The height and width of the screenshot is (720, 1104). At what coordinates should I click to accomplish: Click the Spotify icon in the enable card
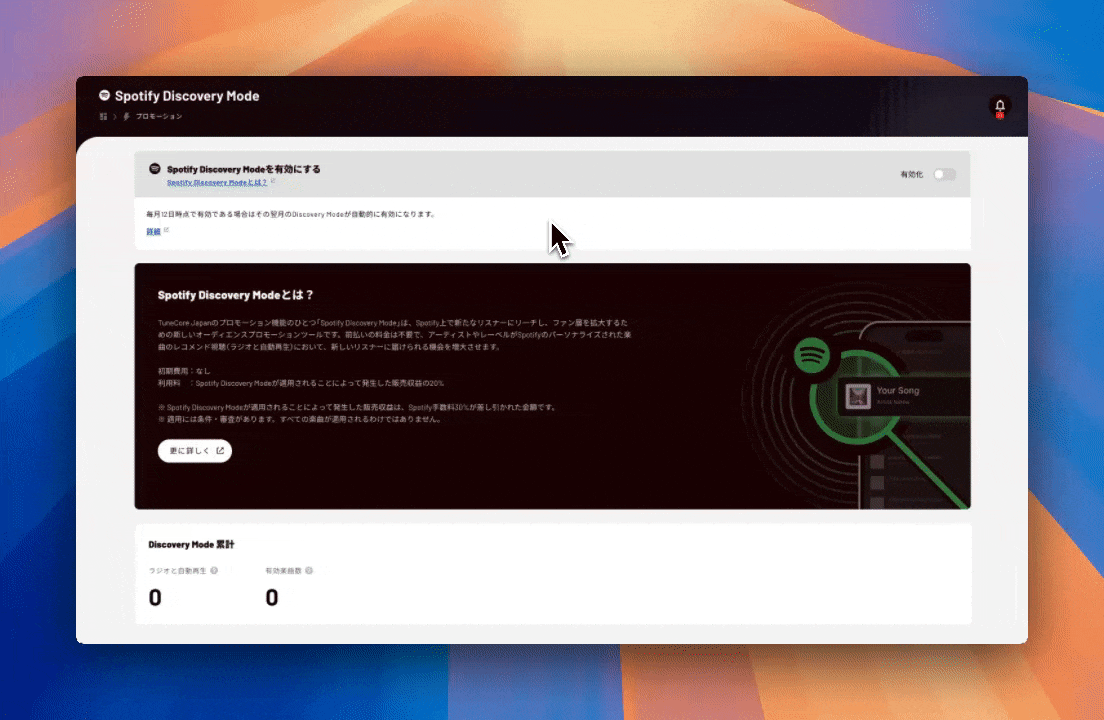pyautogui.click(x=155, y=169)
